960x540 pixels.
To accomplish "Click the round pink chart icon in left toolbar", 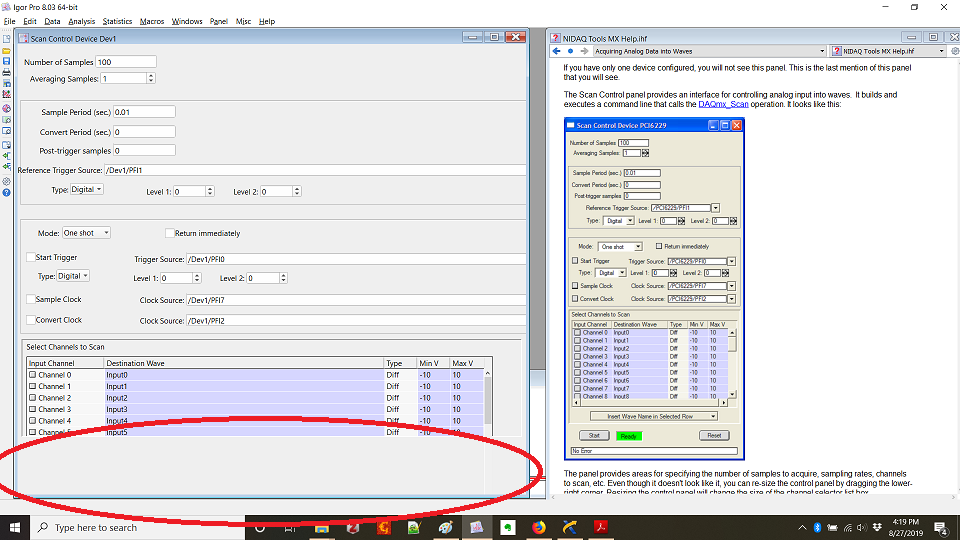I will pyautogui.click(x=6, y=108).
